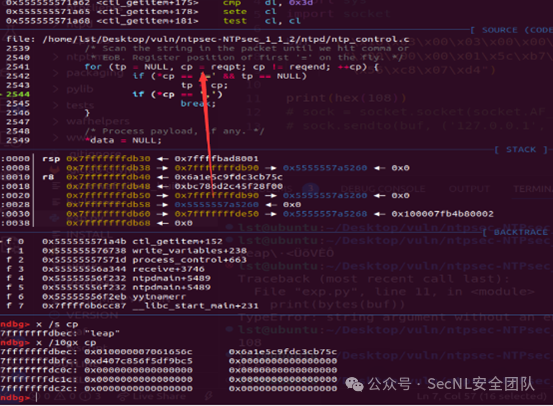
Task: Click the faint Python file icon beside stack line 0030
Action: tap(54, 217)
